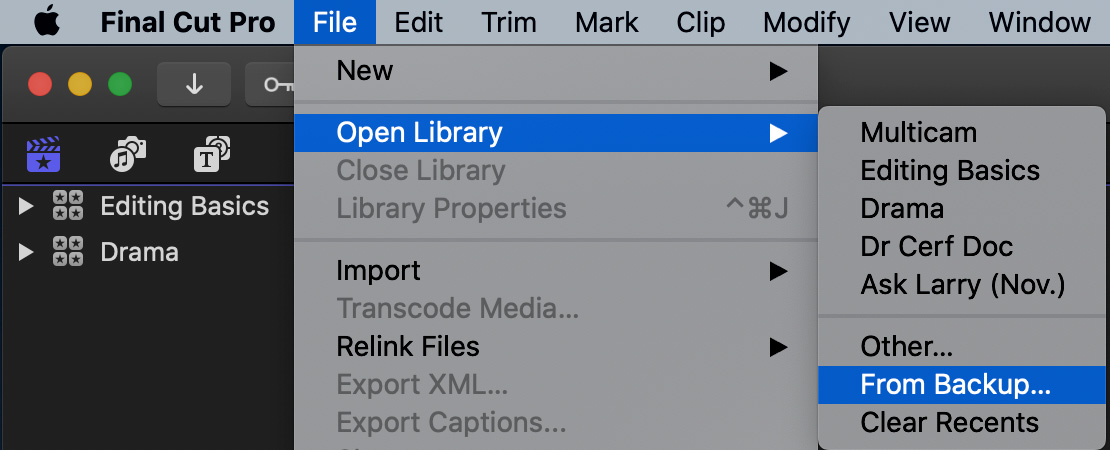Open the Apple menu
The image size is (1110, 450).
[x=47, y=23]
